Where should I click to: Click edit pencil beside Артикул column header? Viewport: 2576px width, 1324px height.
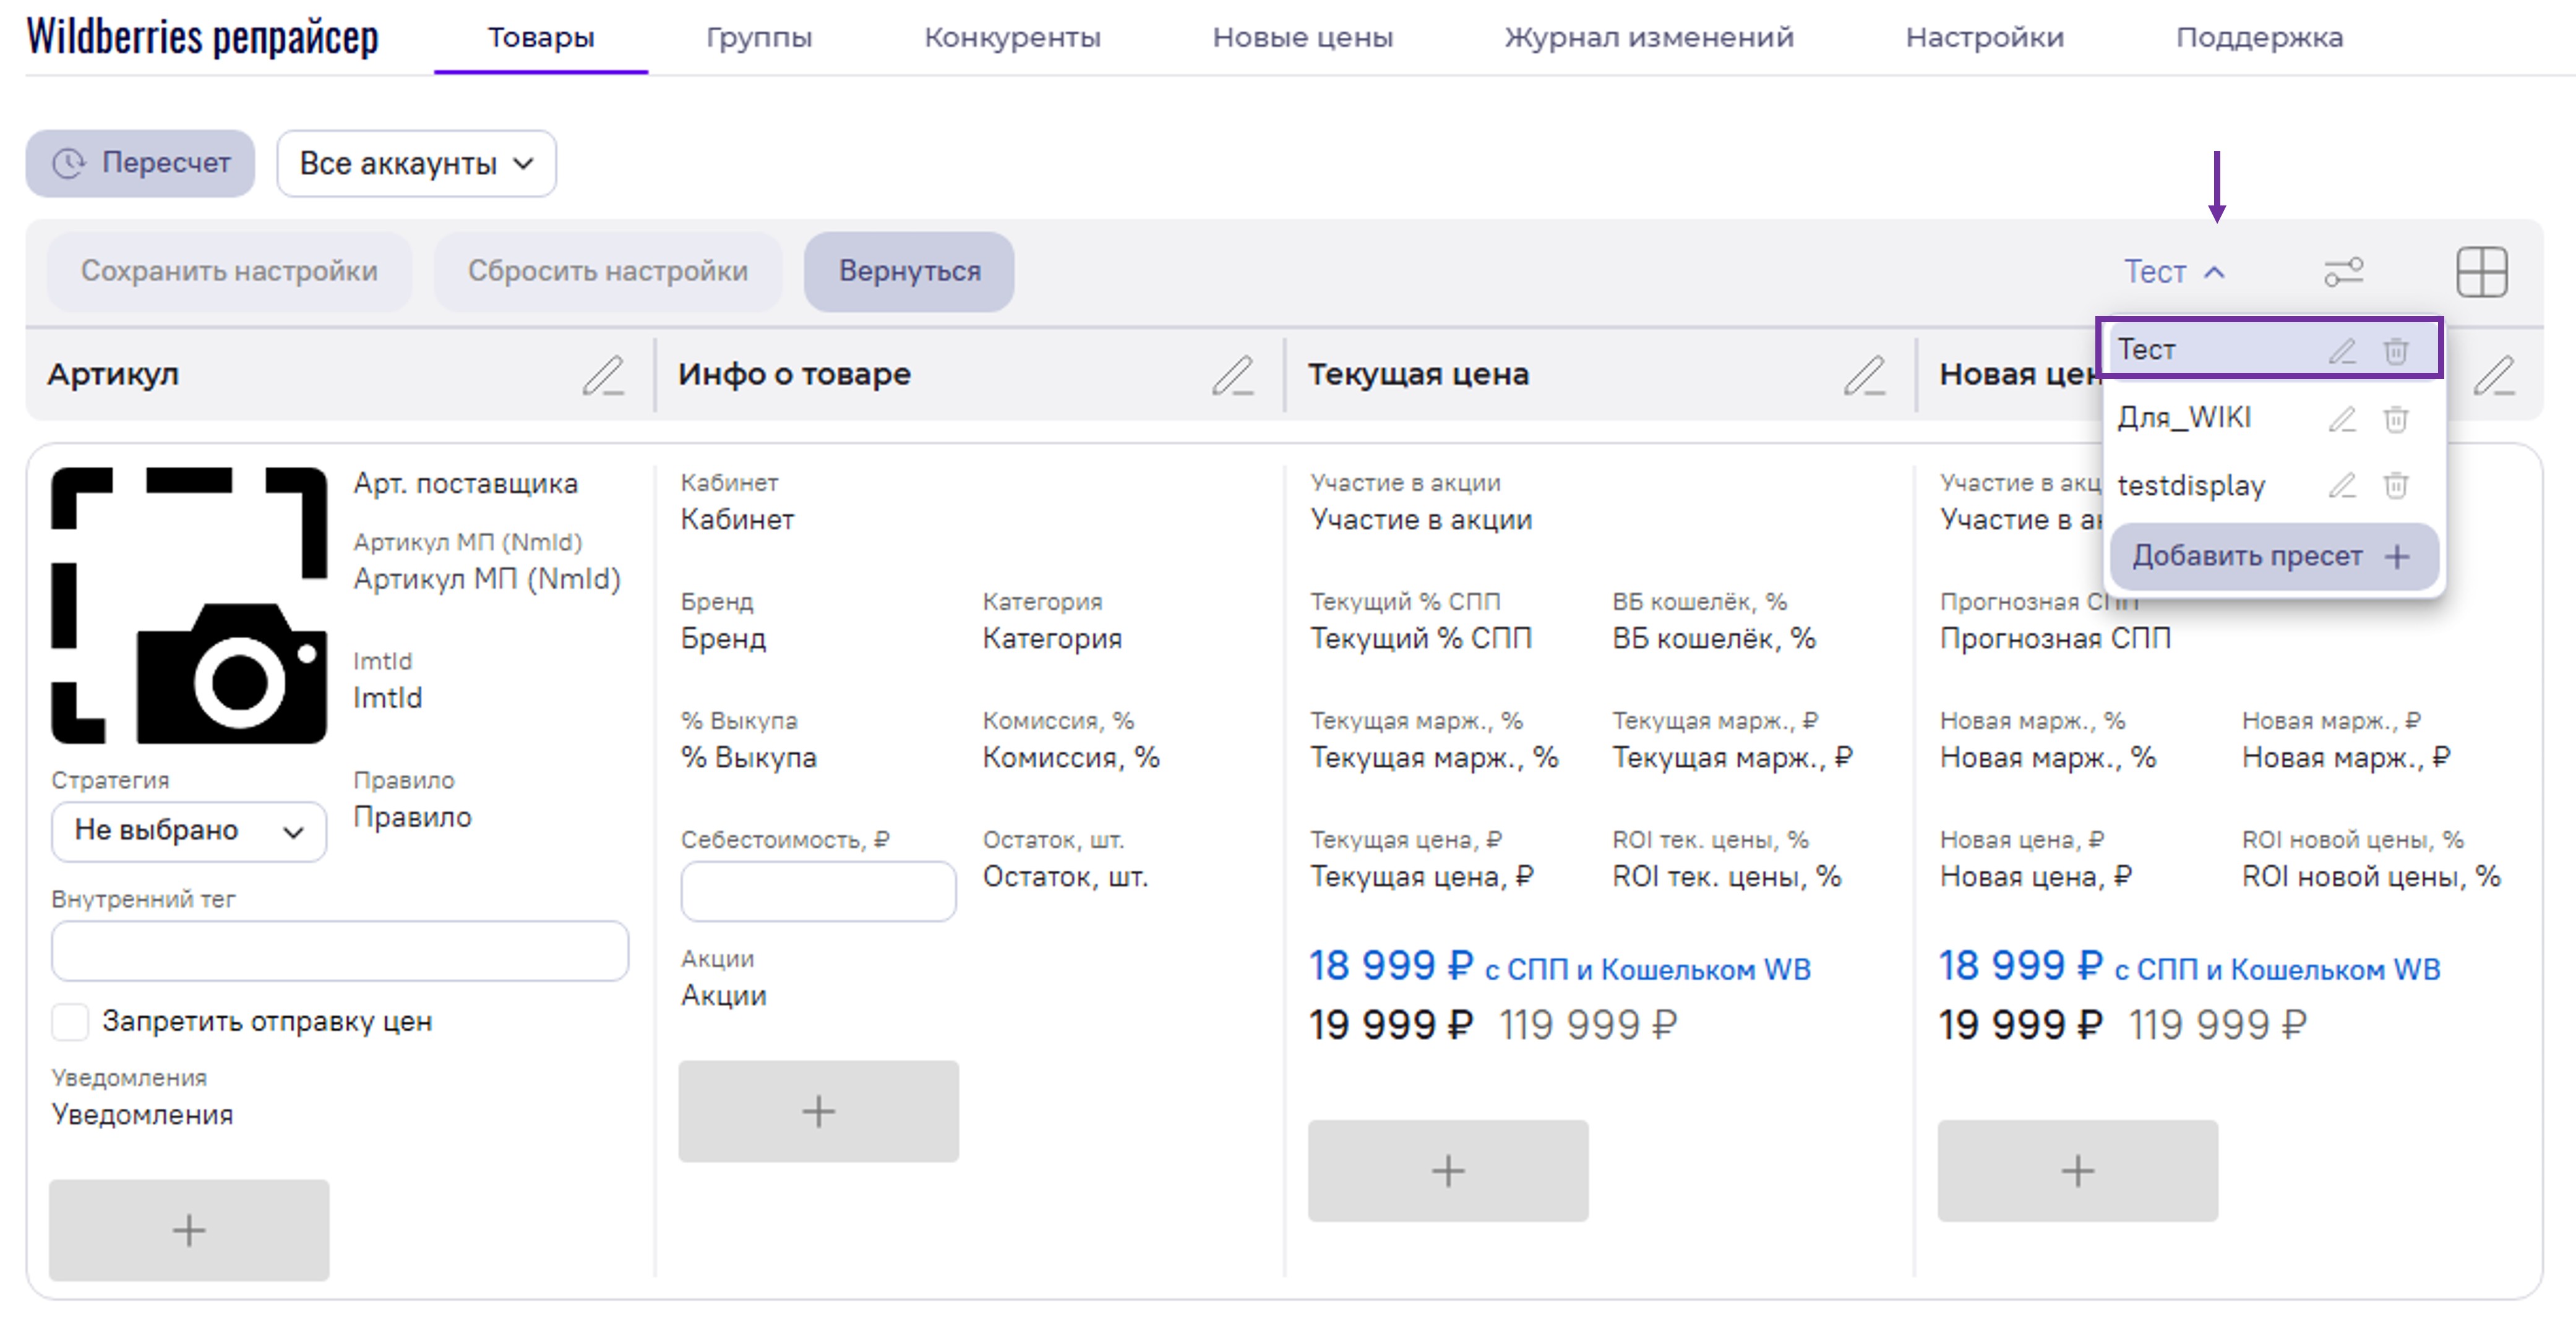coord(603,376)
